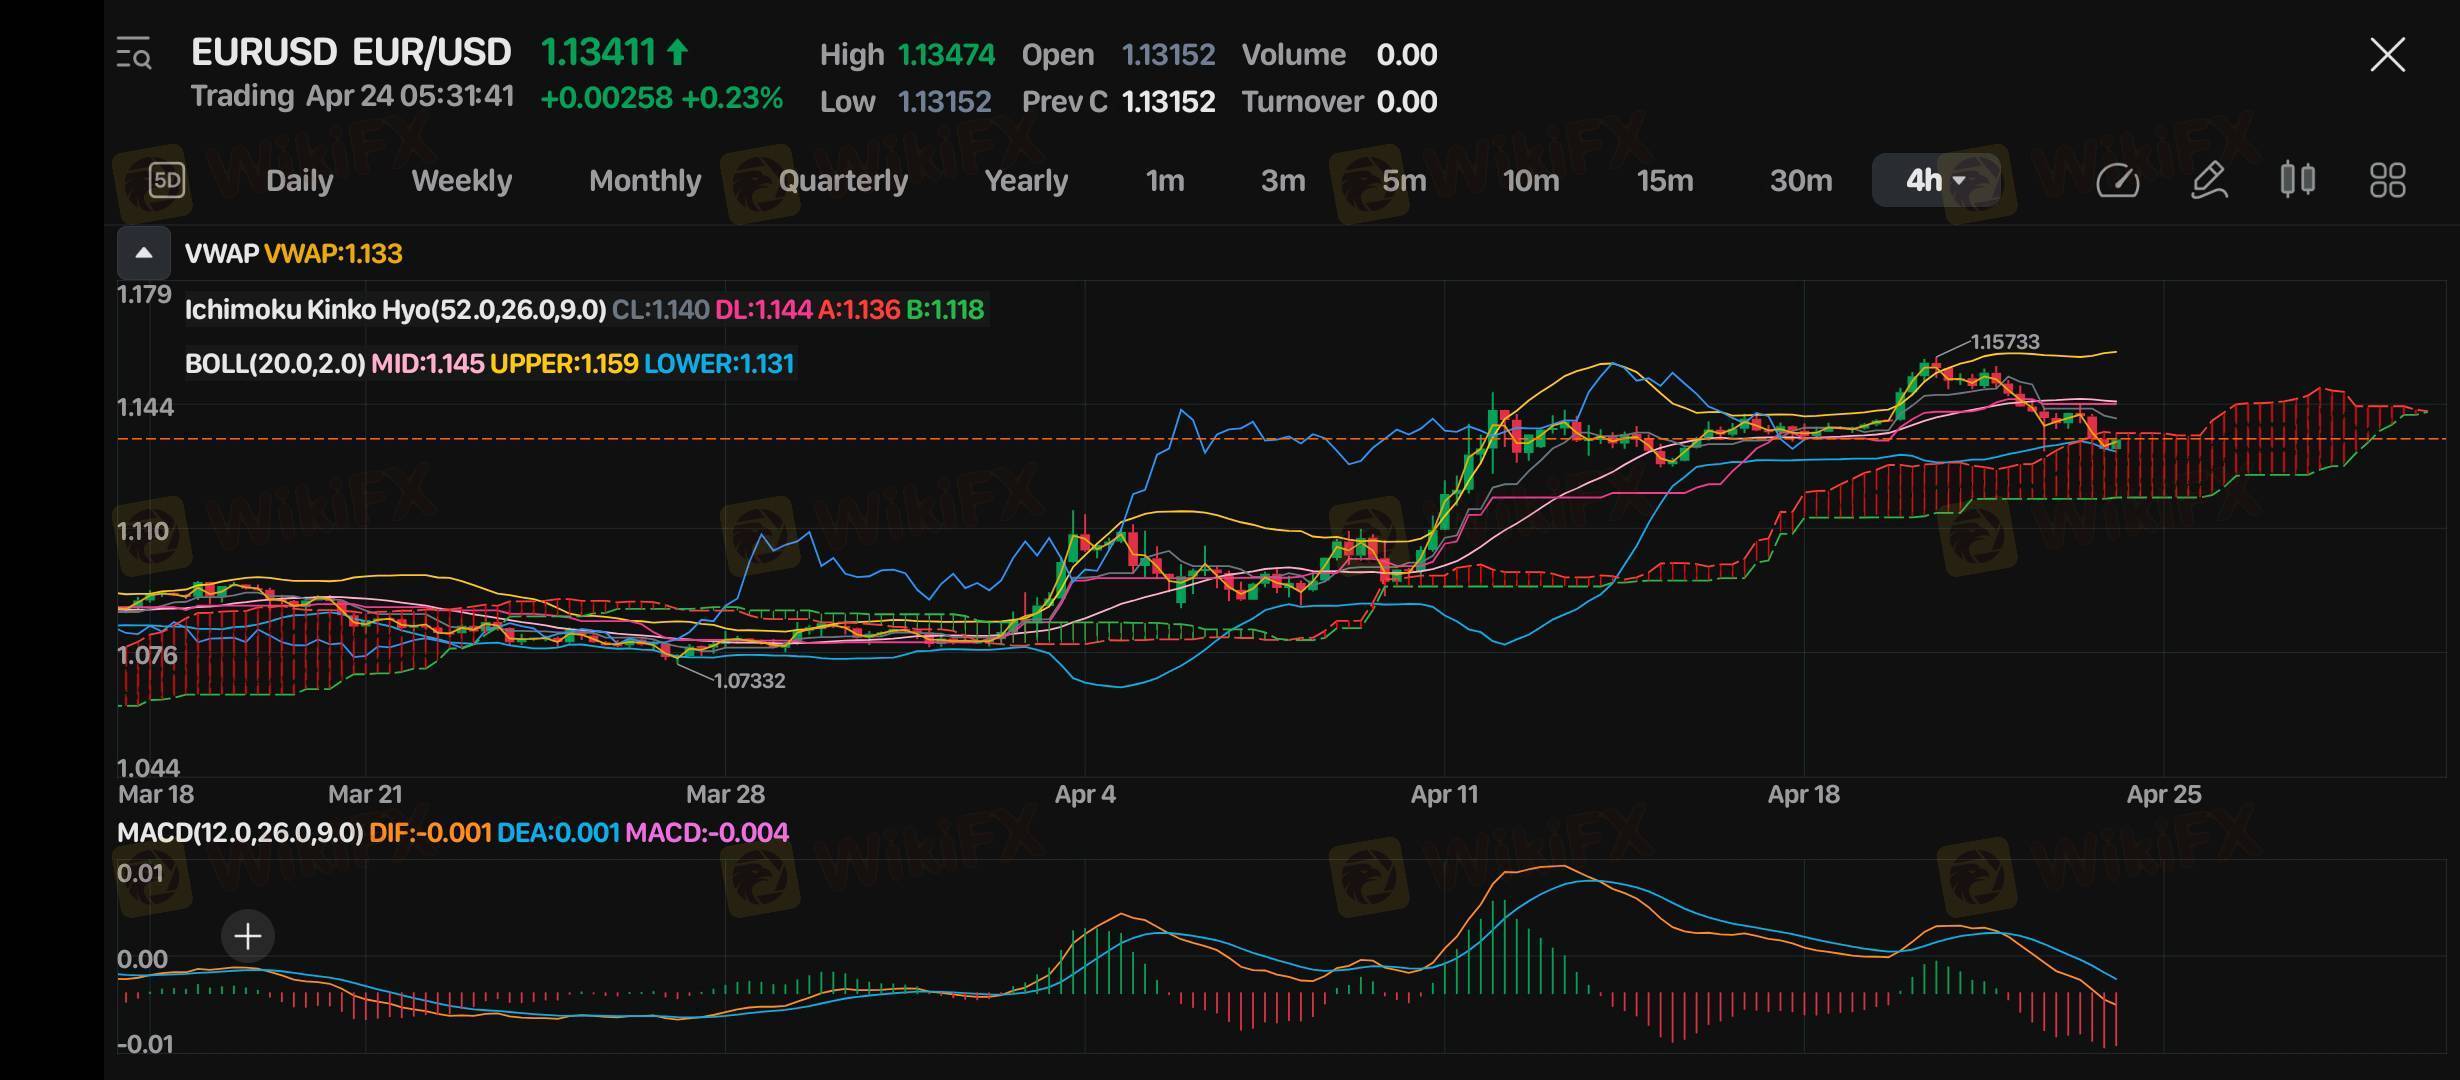Select the Monthly timeframe

click(645, 180)
